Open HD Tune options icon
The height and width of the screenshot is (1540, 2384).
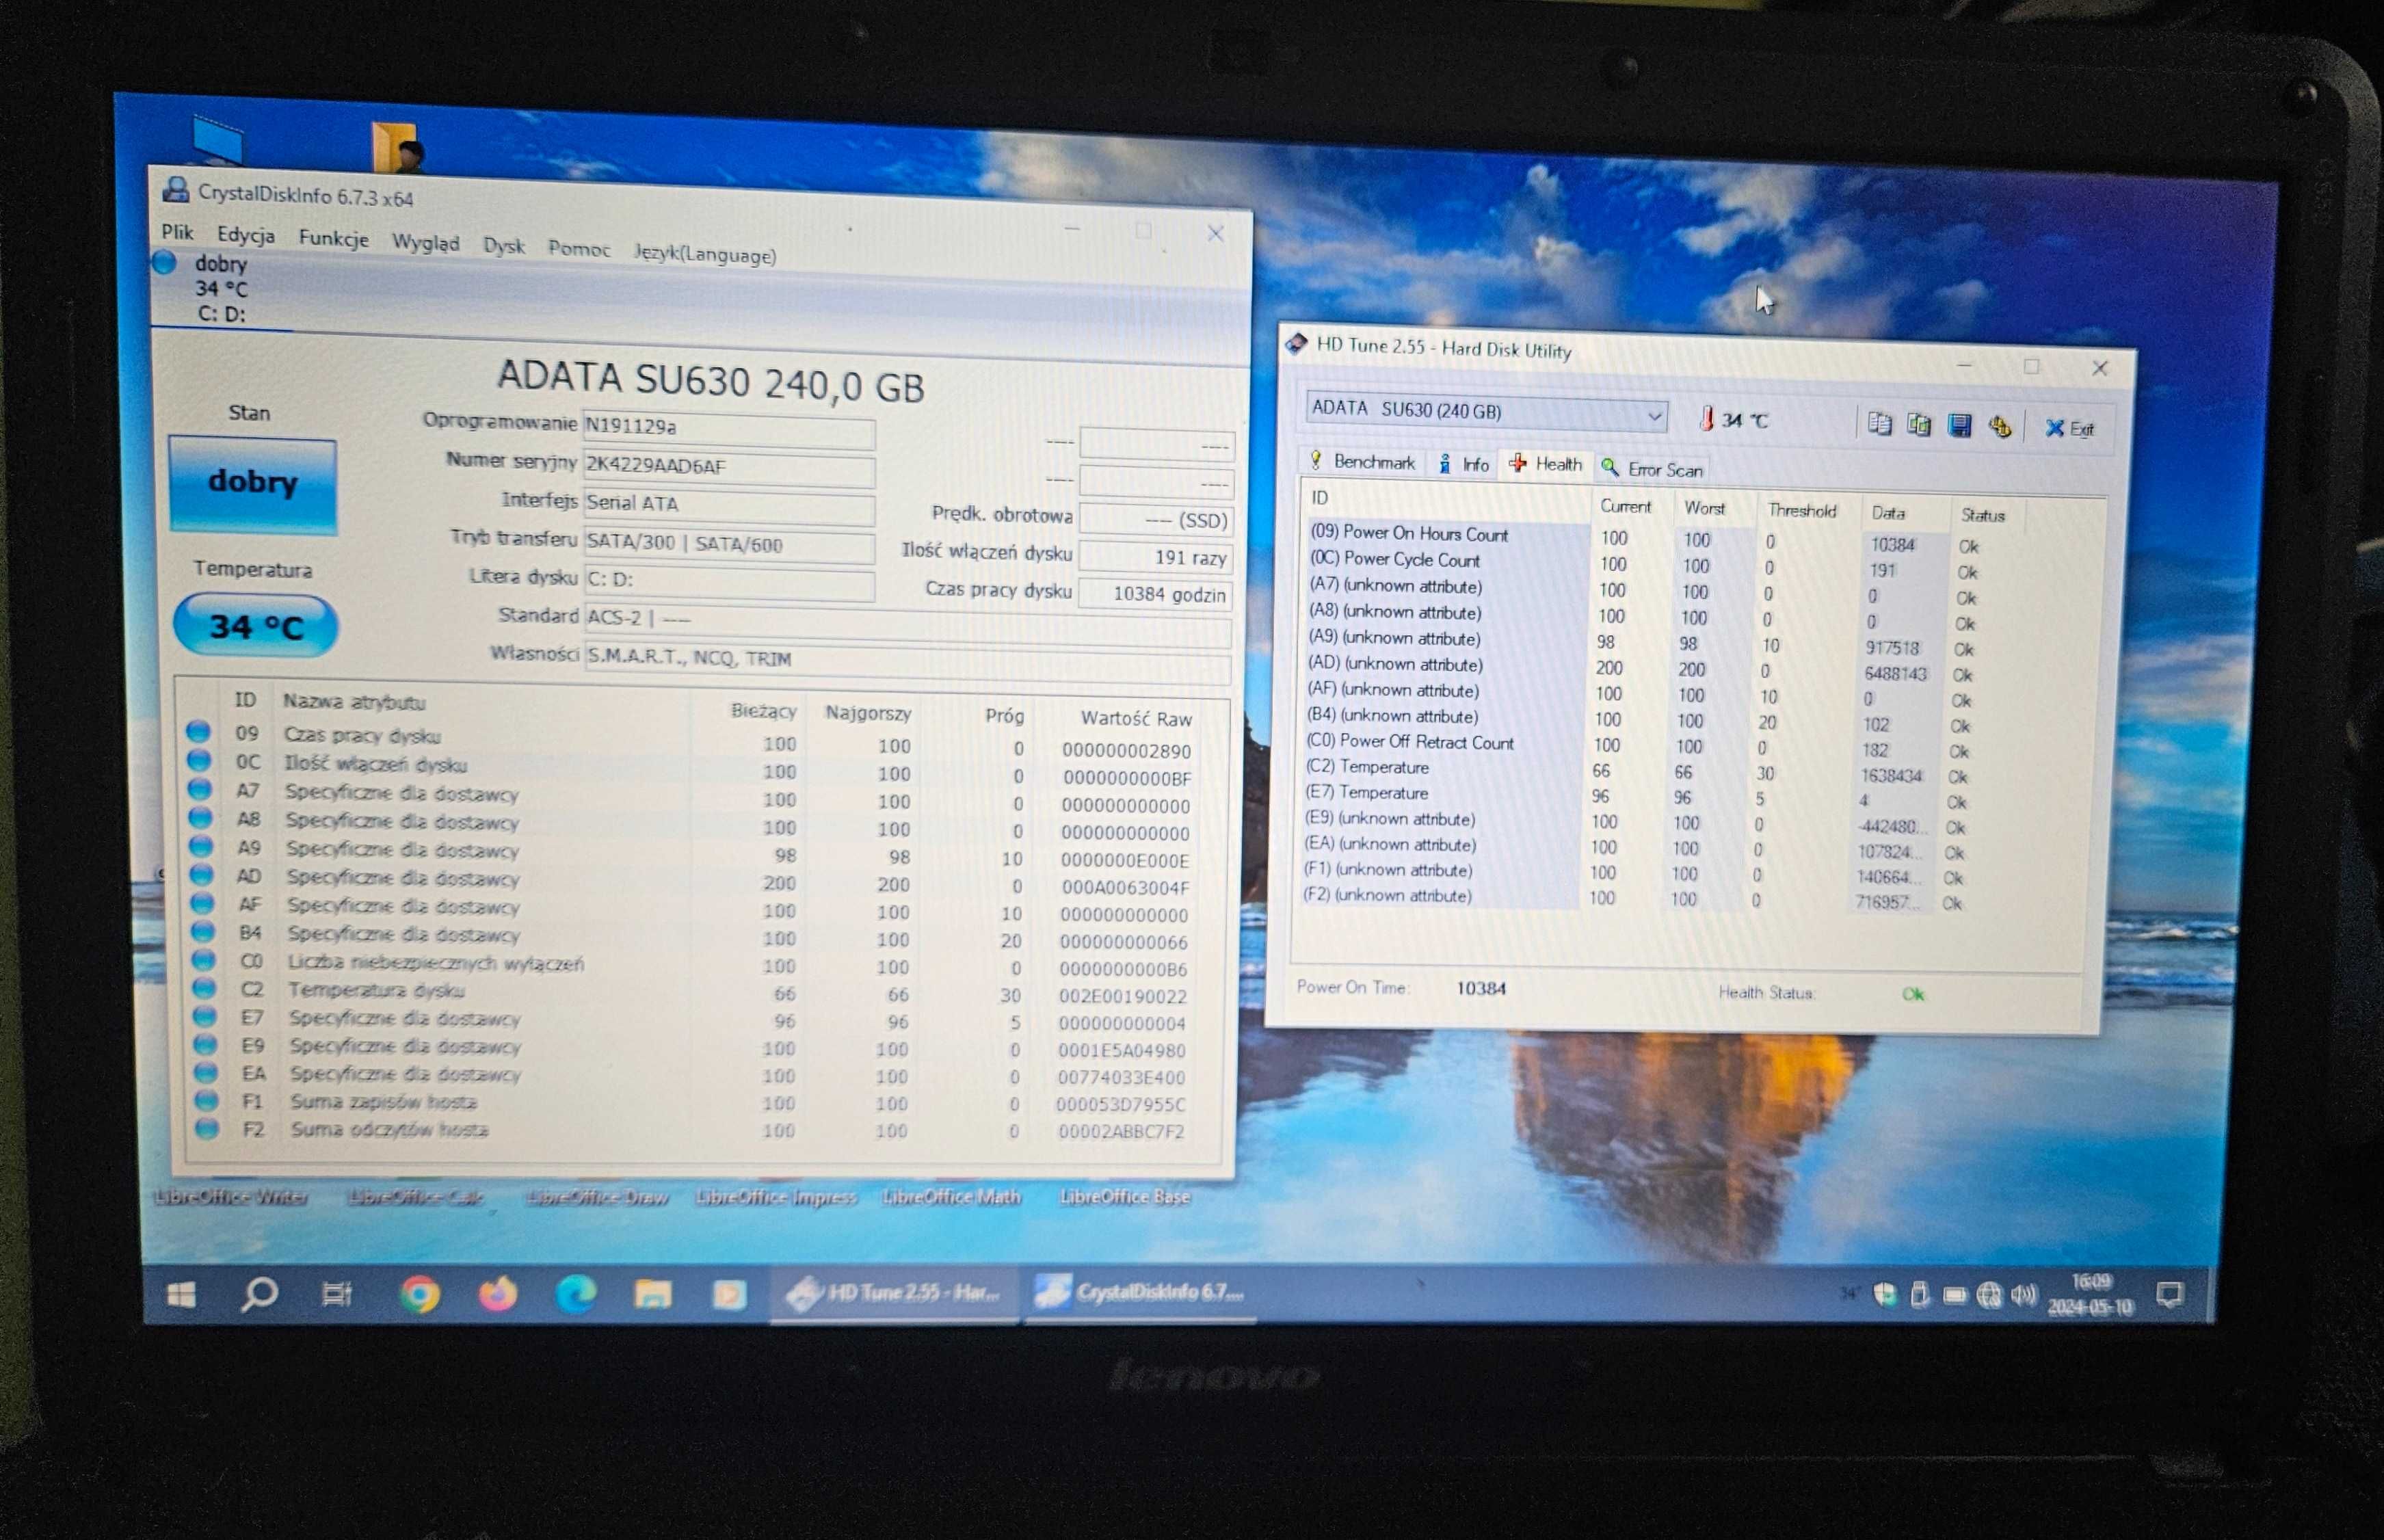click(x=2000, y=427)
